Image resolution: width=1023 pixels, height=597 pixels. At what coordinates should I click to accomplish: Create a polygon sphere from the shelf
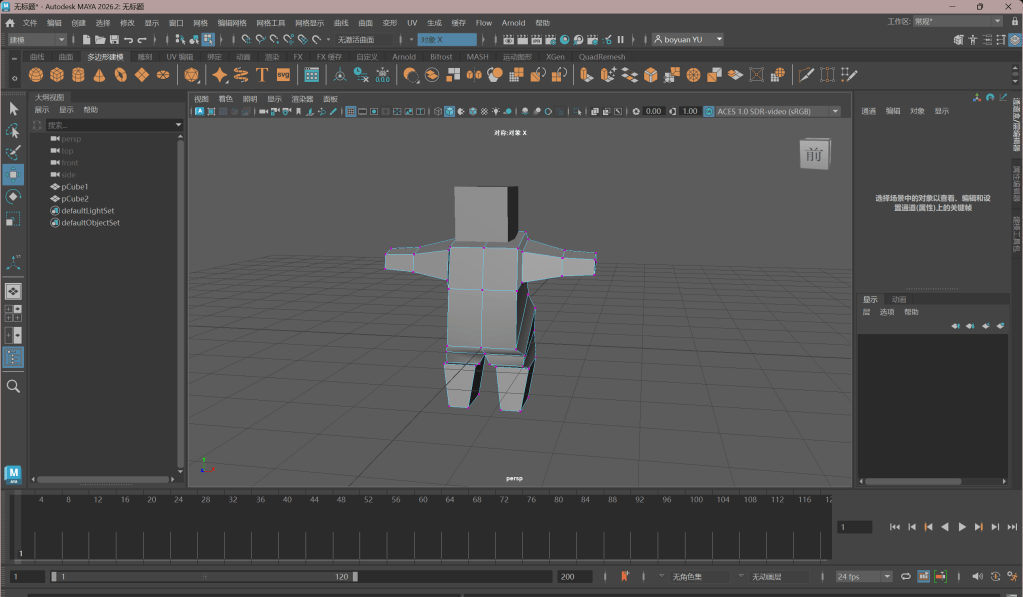point(36,75)
